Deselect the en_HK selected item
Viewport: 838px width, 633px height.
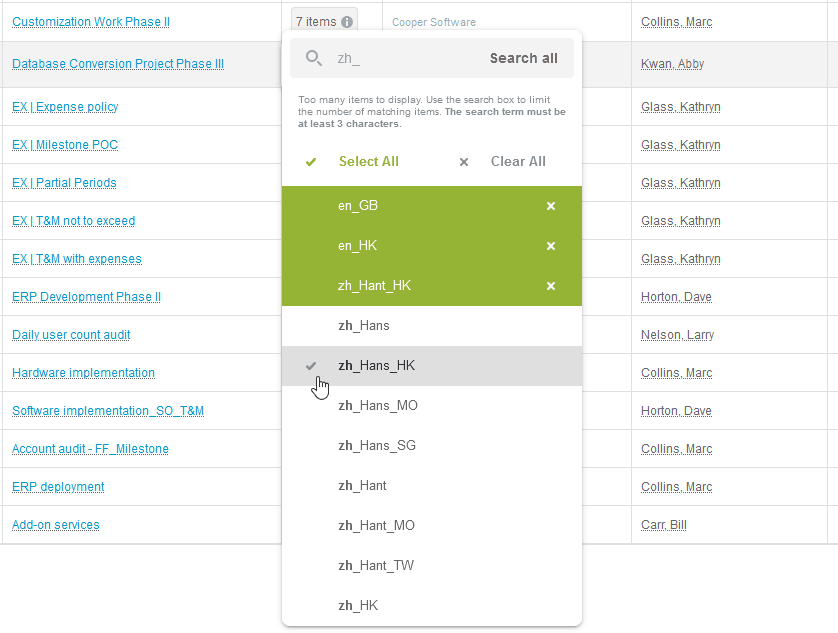click(432, 246)
